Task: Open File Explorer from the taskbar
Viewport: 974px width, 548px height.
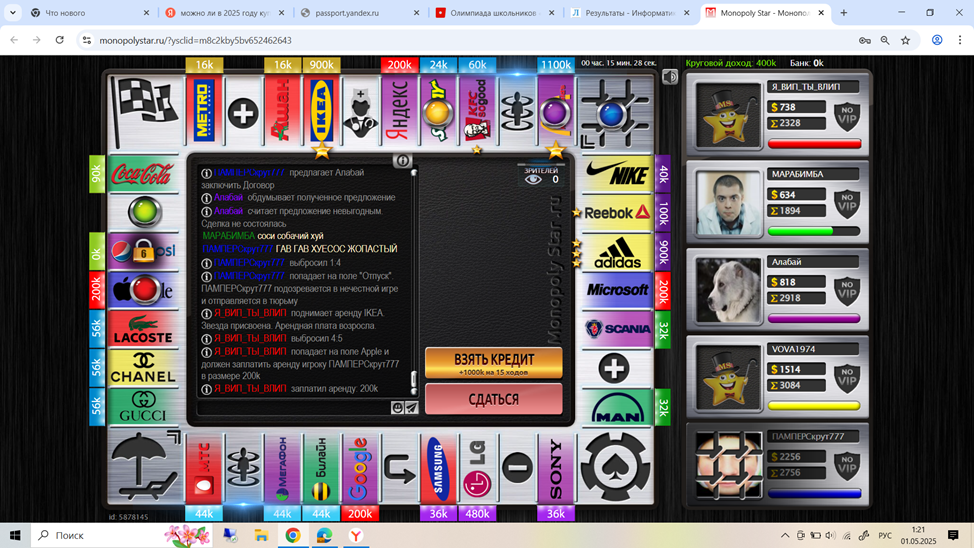Action: click(x=262, y=535)
